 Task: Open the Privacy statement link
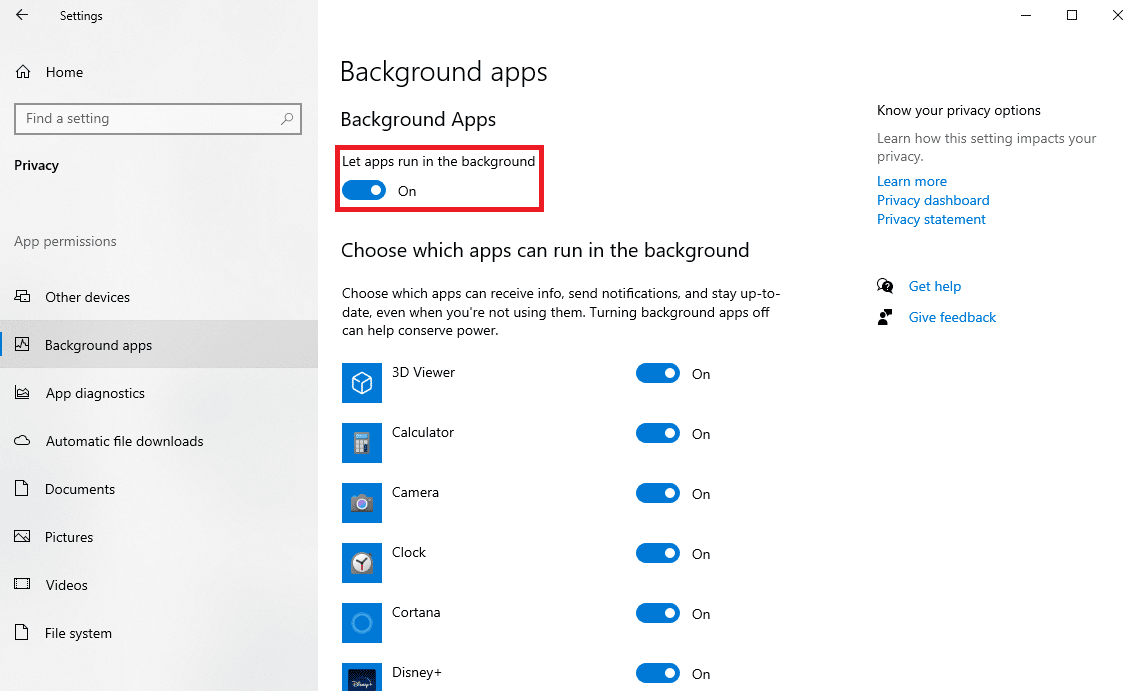[931, 219]
